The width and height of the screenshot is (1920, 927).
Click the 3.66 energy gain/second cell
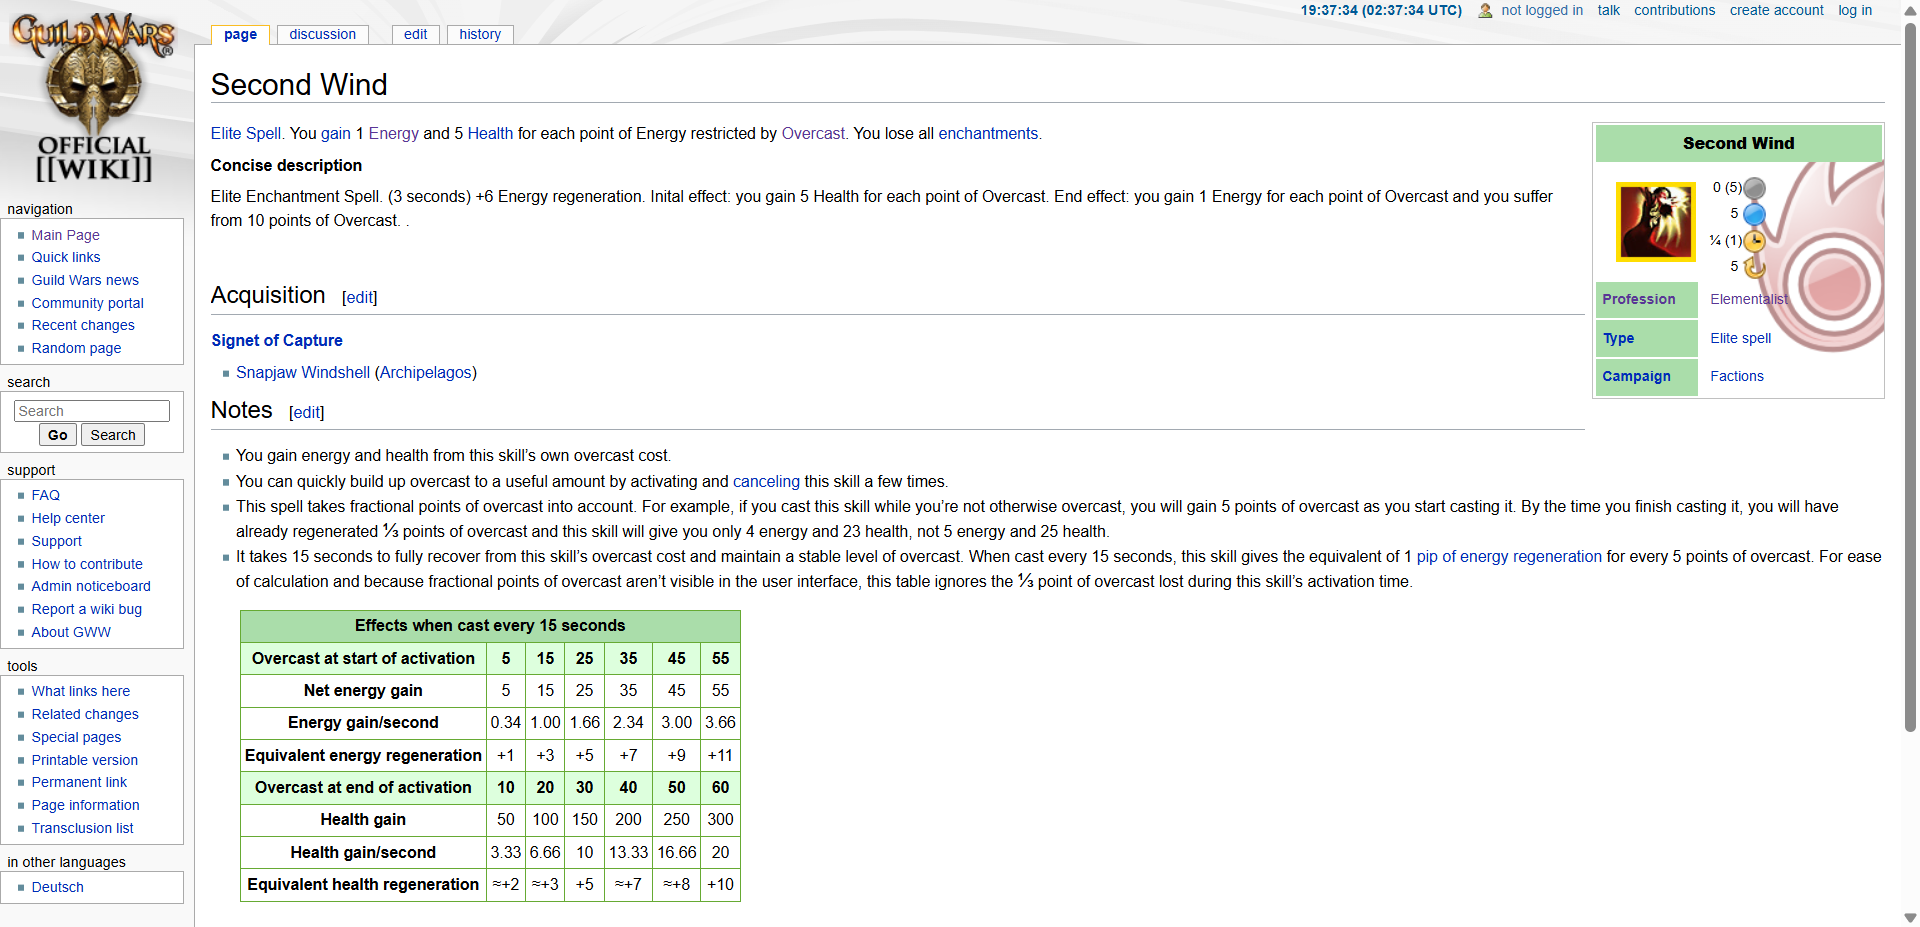click(720, 722)
